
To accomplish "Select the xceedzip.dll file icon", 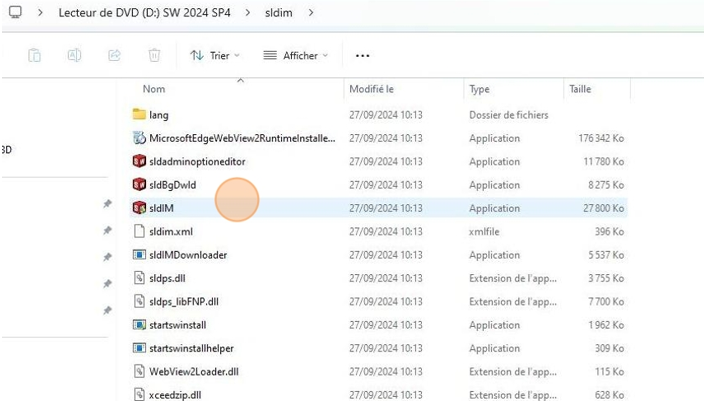I will tap(139, 395).
